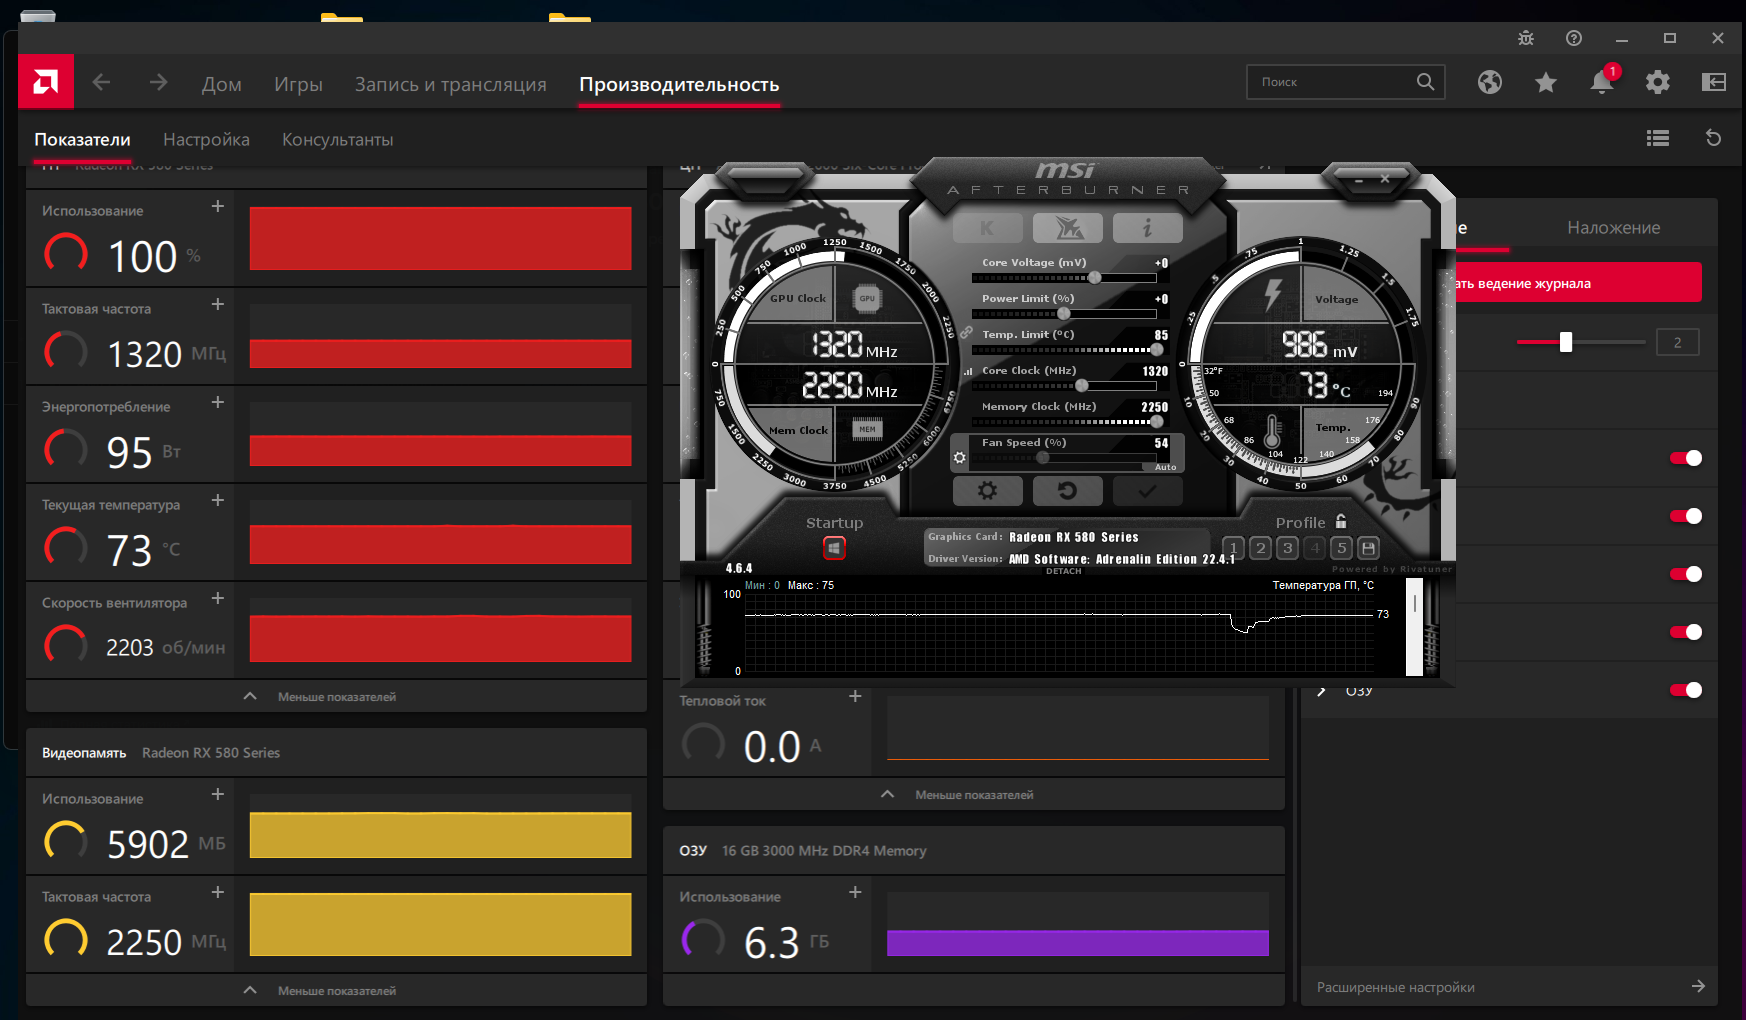Open the Игры tab

(298, 84)
